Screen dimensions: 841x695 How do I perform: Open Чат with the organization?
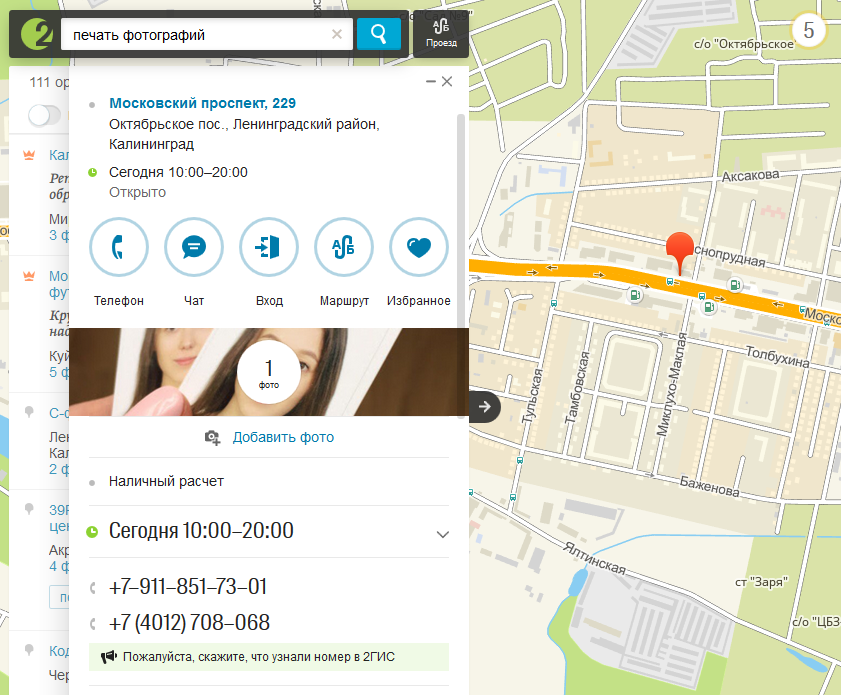(x=194, y=247)
